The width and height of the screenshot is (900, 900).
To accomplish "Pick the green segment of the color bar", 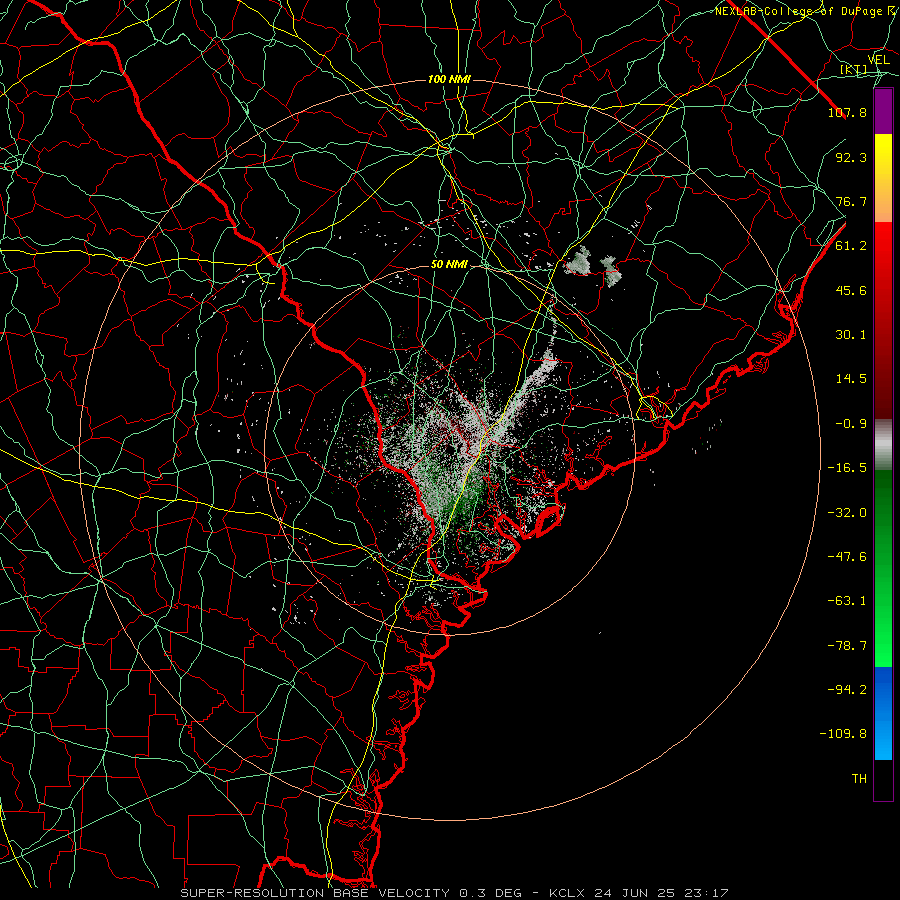I will [x=883, y=568].
